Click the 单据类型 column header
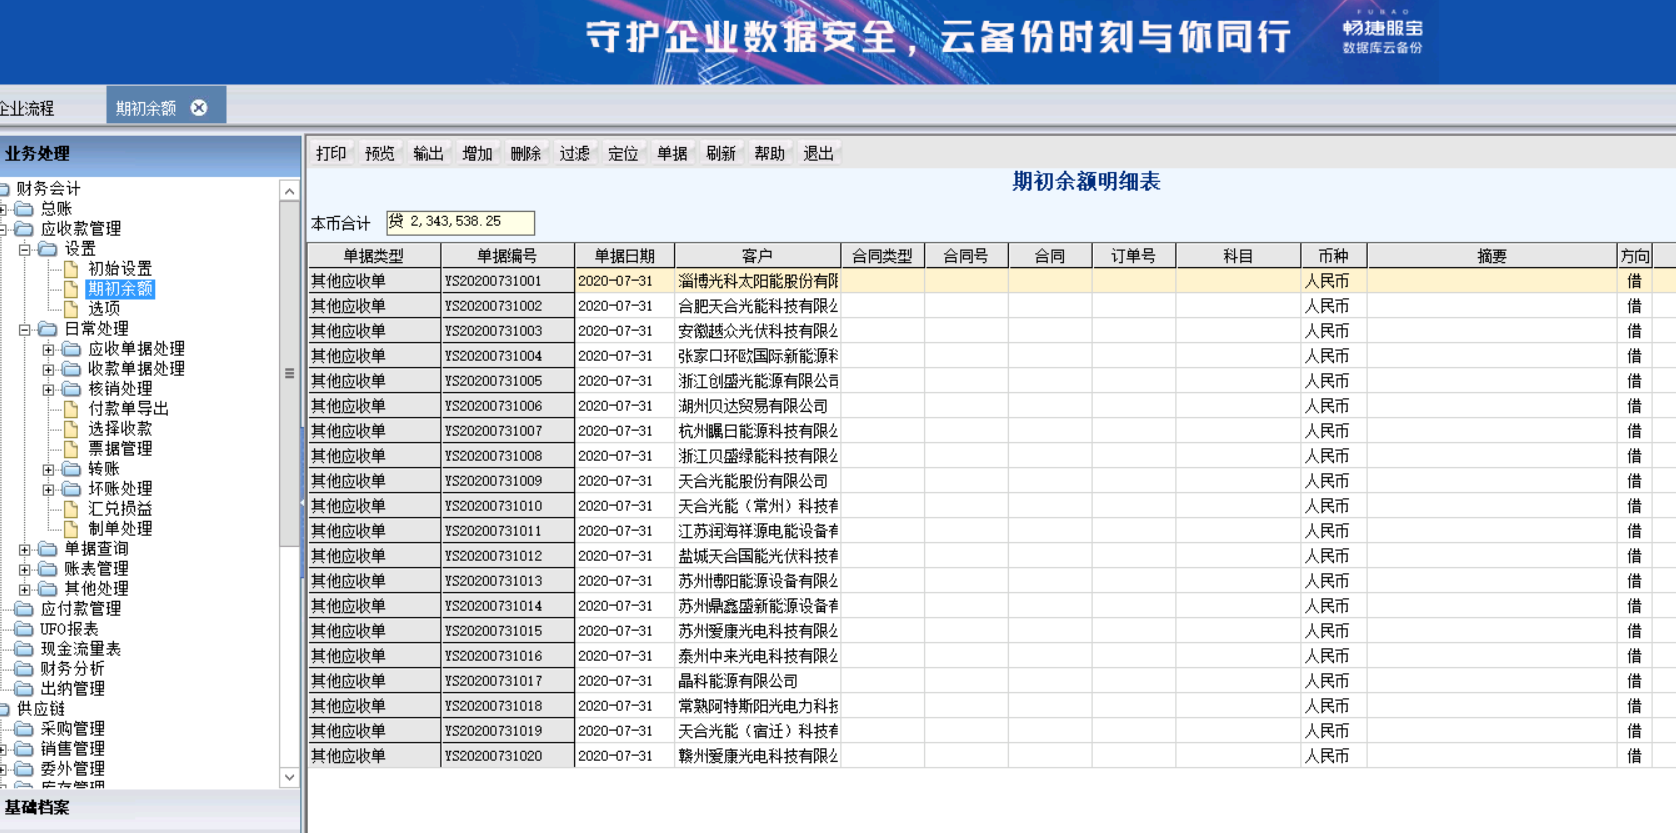The image size is (1676, 833). tap(374, 256)
